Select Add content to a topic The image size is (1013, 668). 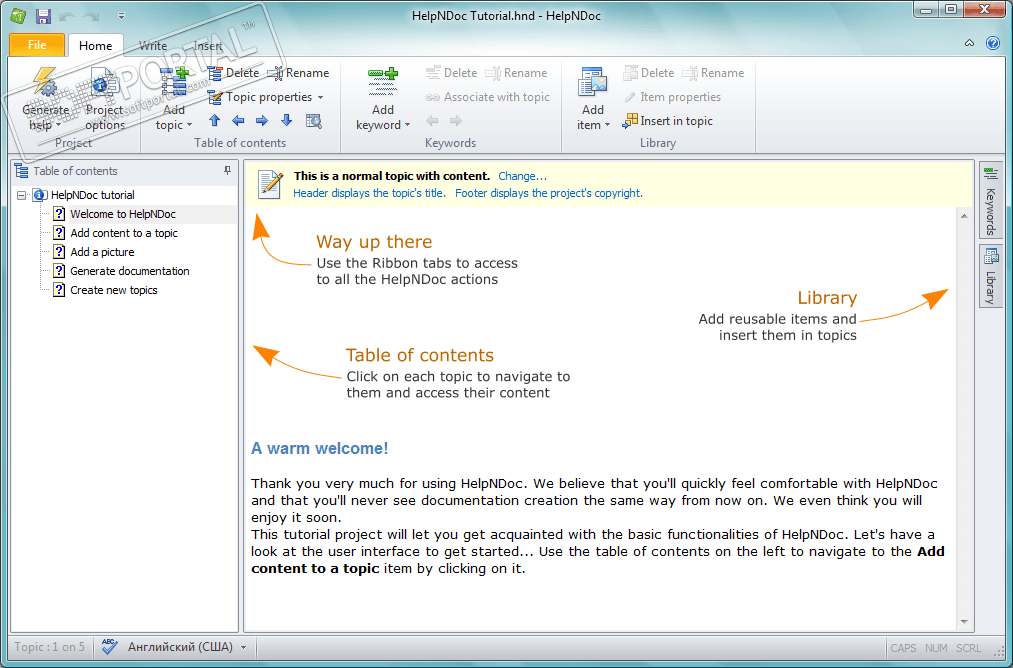[x=123, y=233]
